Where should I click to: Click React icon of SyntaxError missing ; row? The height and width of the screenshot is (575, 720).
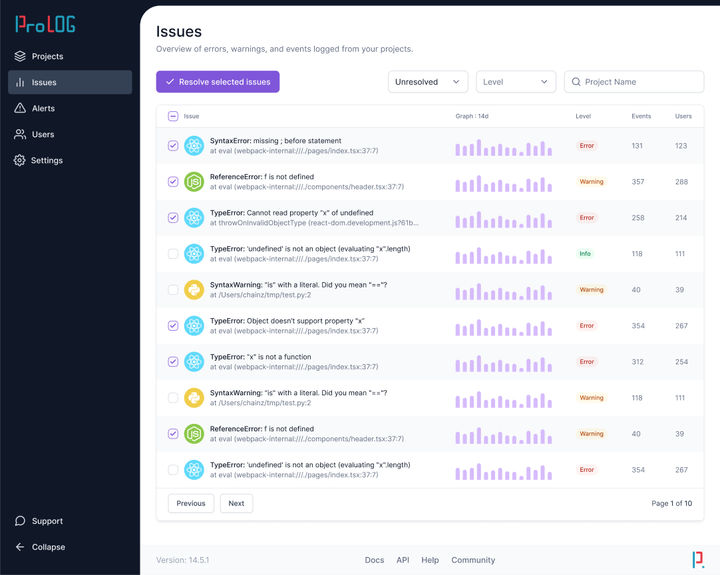point(194,146)
